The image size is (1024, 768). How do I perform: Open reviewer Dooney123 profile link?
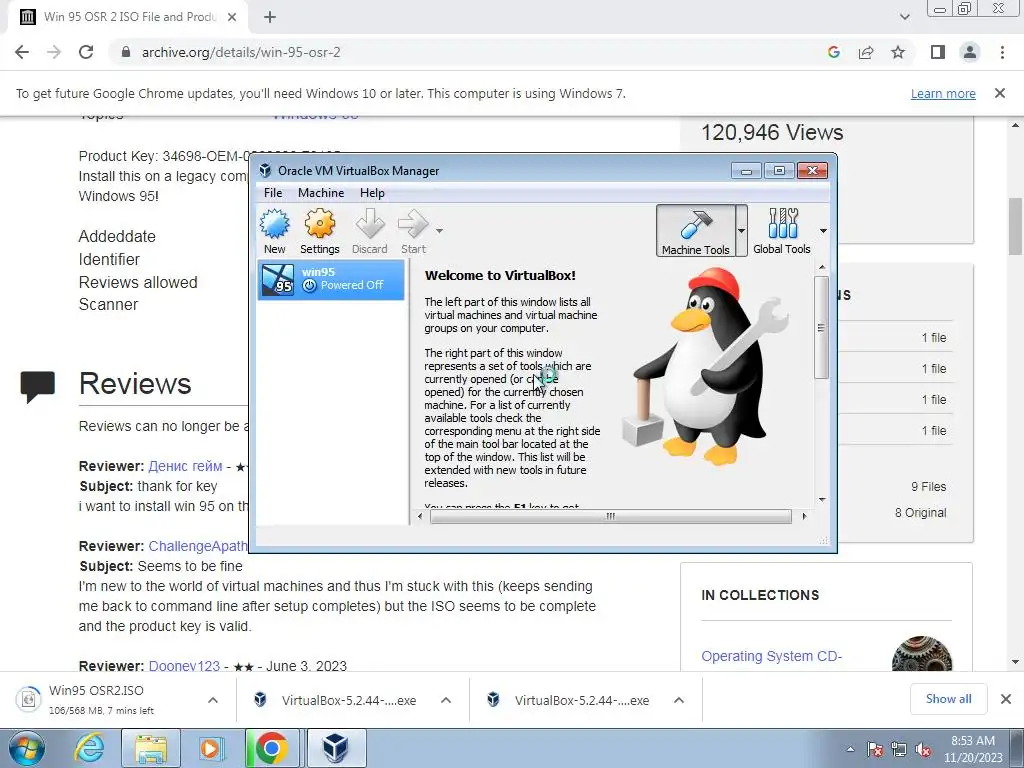pos(184,666)
